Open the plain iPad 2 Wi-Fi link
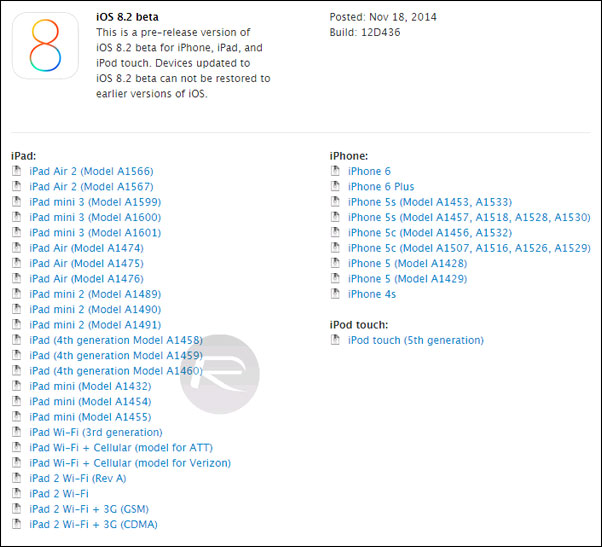 click(59, 494)
